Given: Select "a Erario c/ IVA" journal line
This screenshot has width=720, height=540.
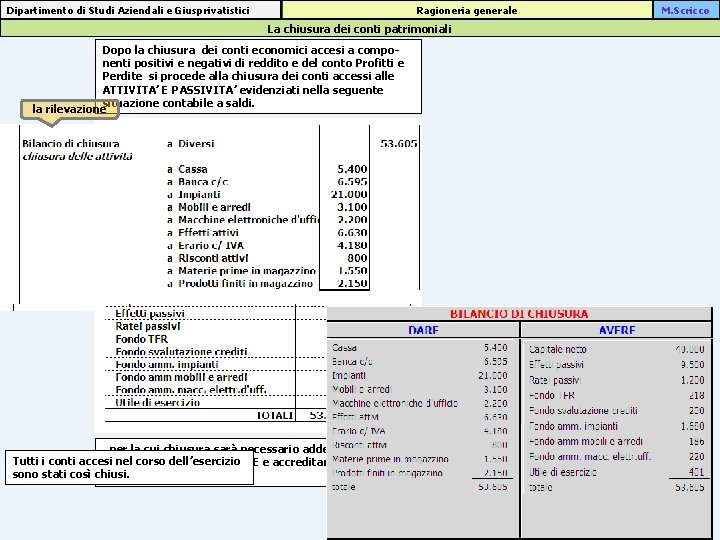Looking at the screenshot, I should pyautogui.click(x=205, y=246).
